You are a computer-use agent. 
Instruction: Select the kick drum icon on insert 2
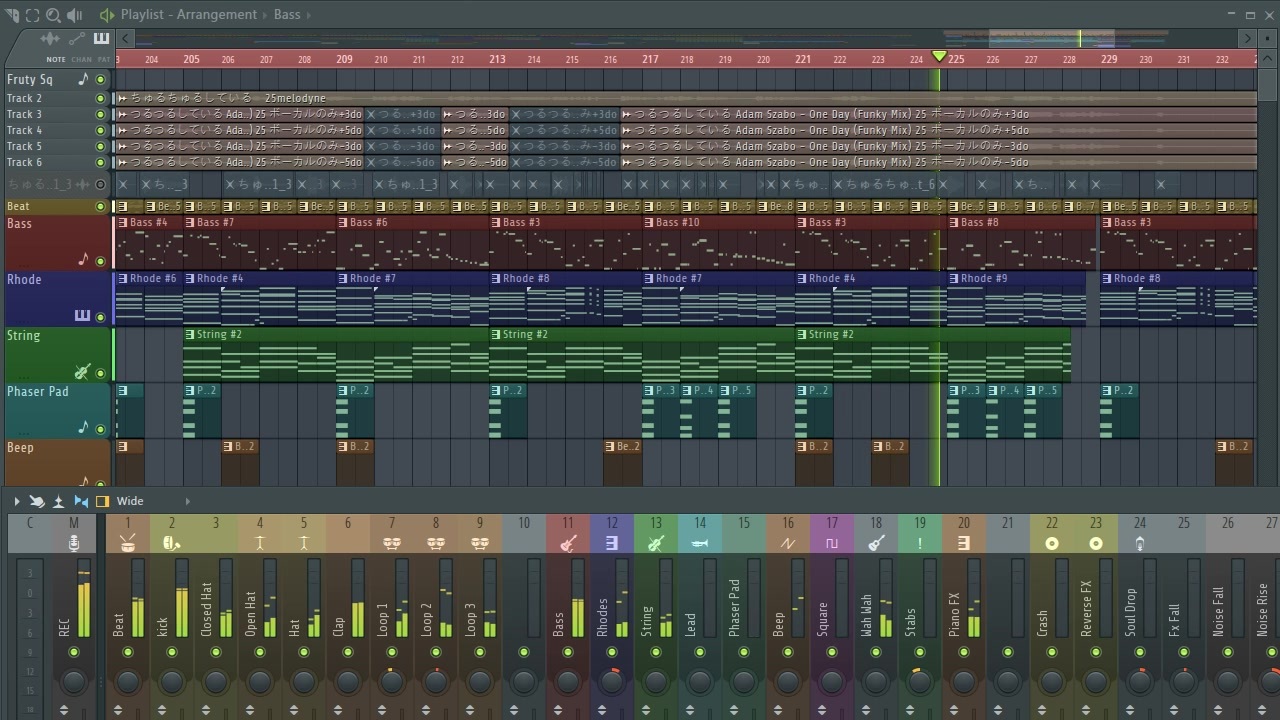(x=171, y=543)
